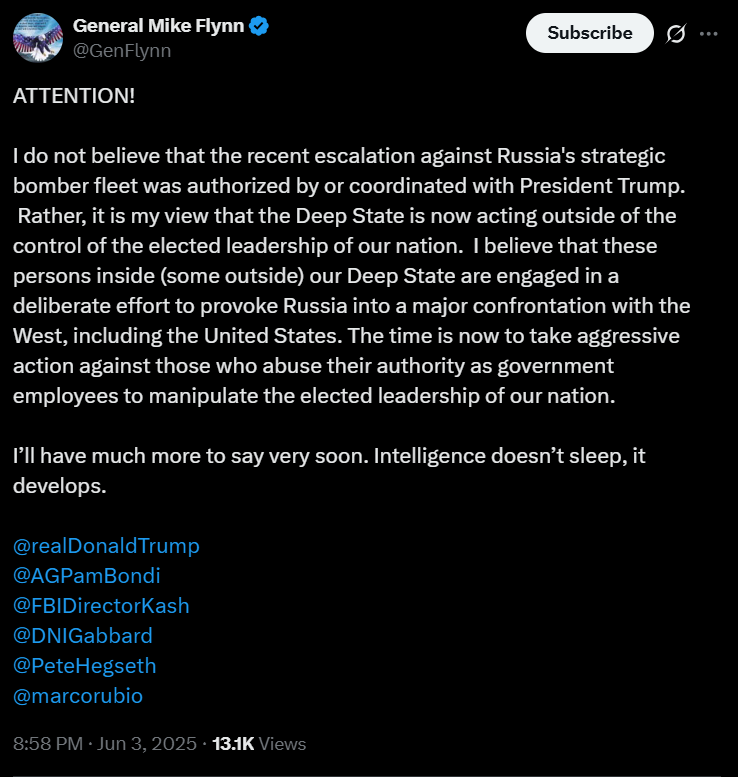Go to the @PeteHegseth profile mention

point(85,665)
